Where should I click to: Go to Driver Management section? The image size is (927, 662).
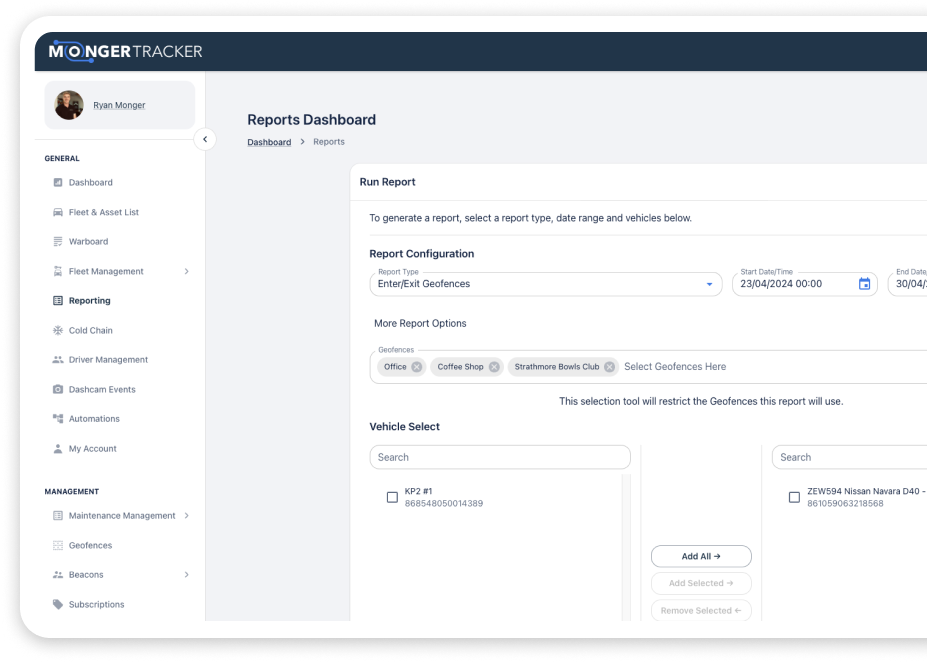pyautogui.click(x=108, y=360)
